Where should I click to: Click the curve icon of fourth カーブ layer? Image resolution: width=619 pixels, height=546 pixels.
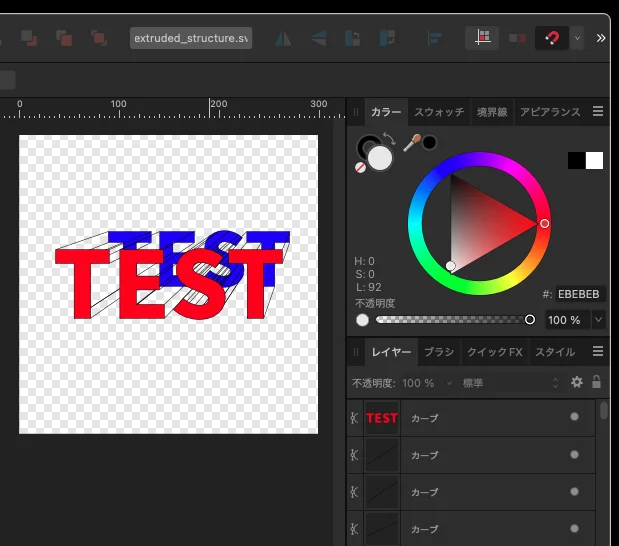coord(354,529)
